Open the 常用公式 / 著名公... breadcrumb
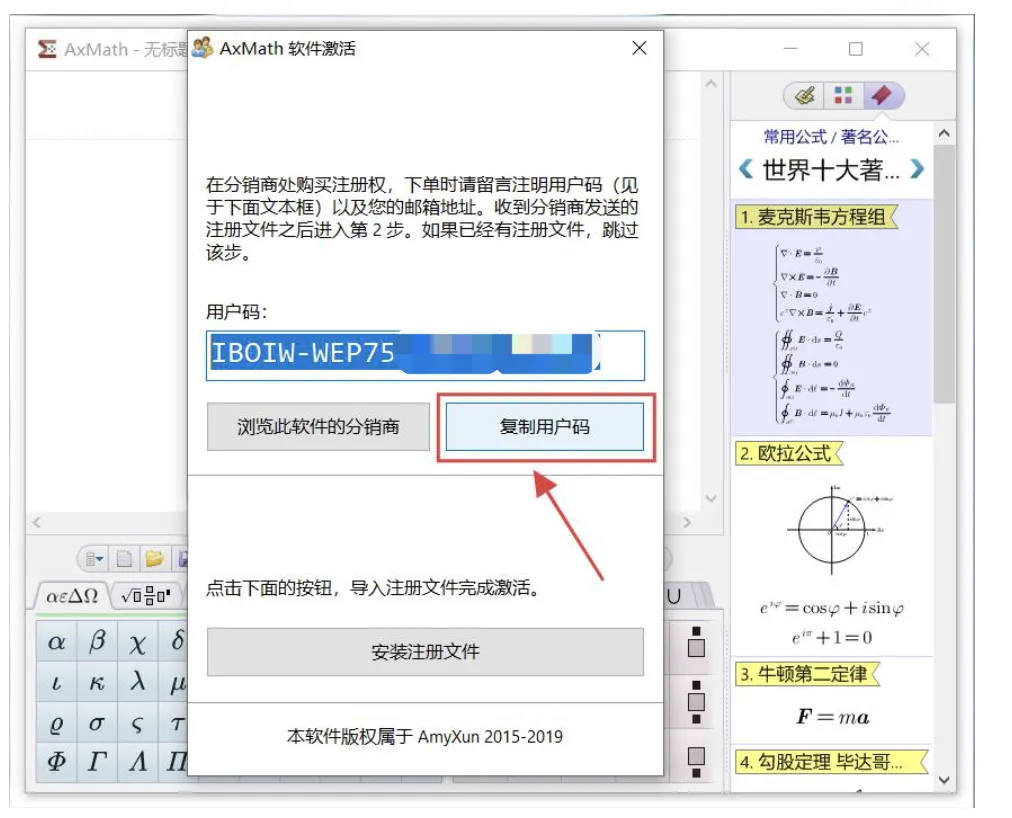 [x=831, y=137]
